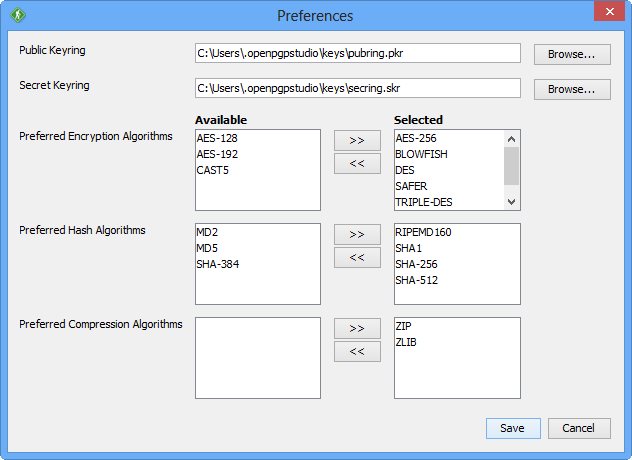632x460 pixels.
Task: Remove hash algorithm with << button
Action: click(x=357, y=258)
